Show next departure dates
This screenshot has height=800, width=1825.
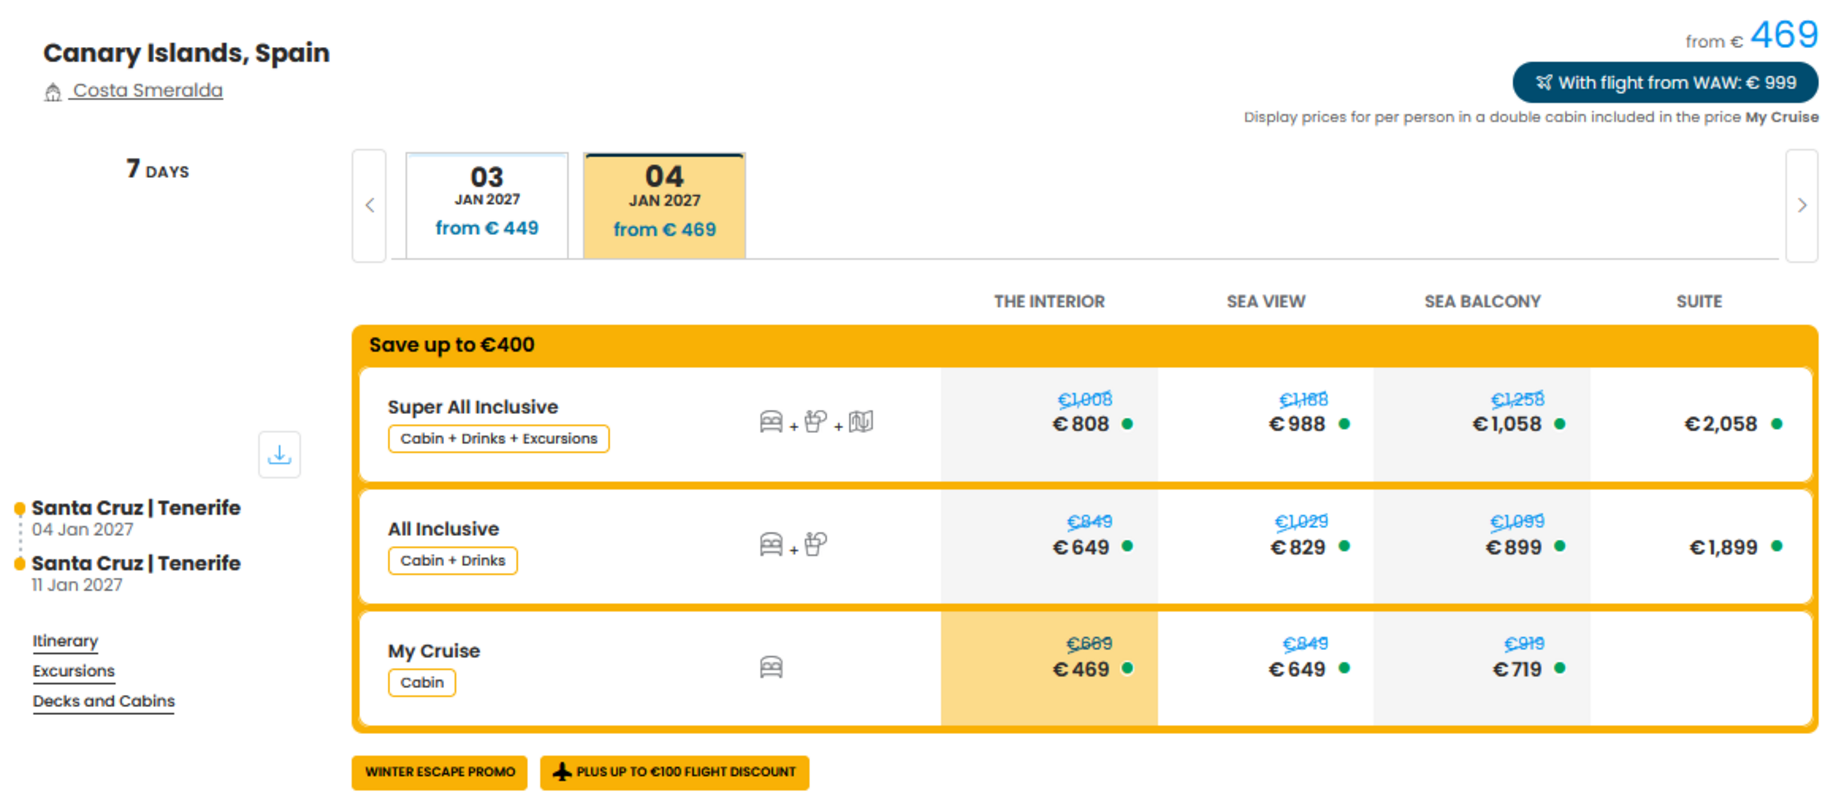pyautogui.click(x=1802, y=206)
